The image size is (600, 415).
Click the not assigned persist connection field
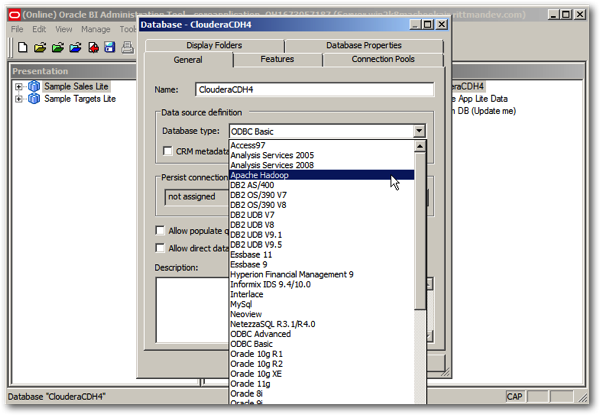[197, 197]
